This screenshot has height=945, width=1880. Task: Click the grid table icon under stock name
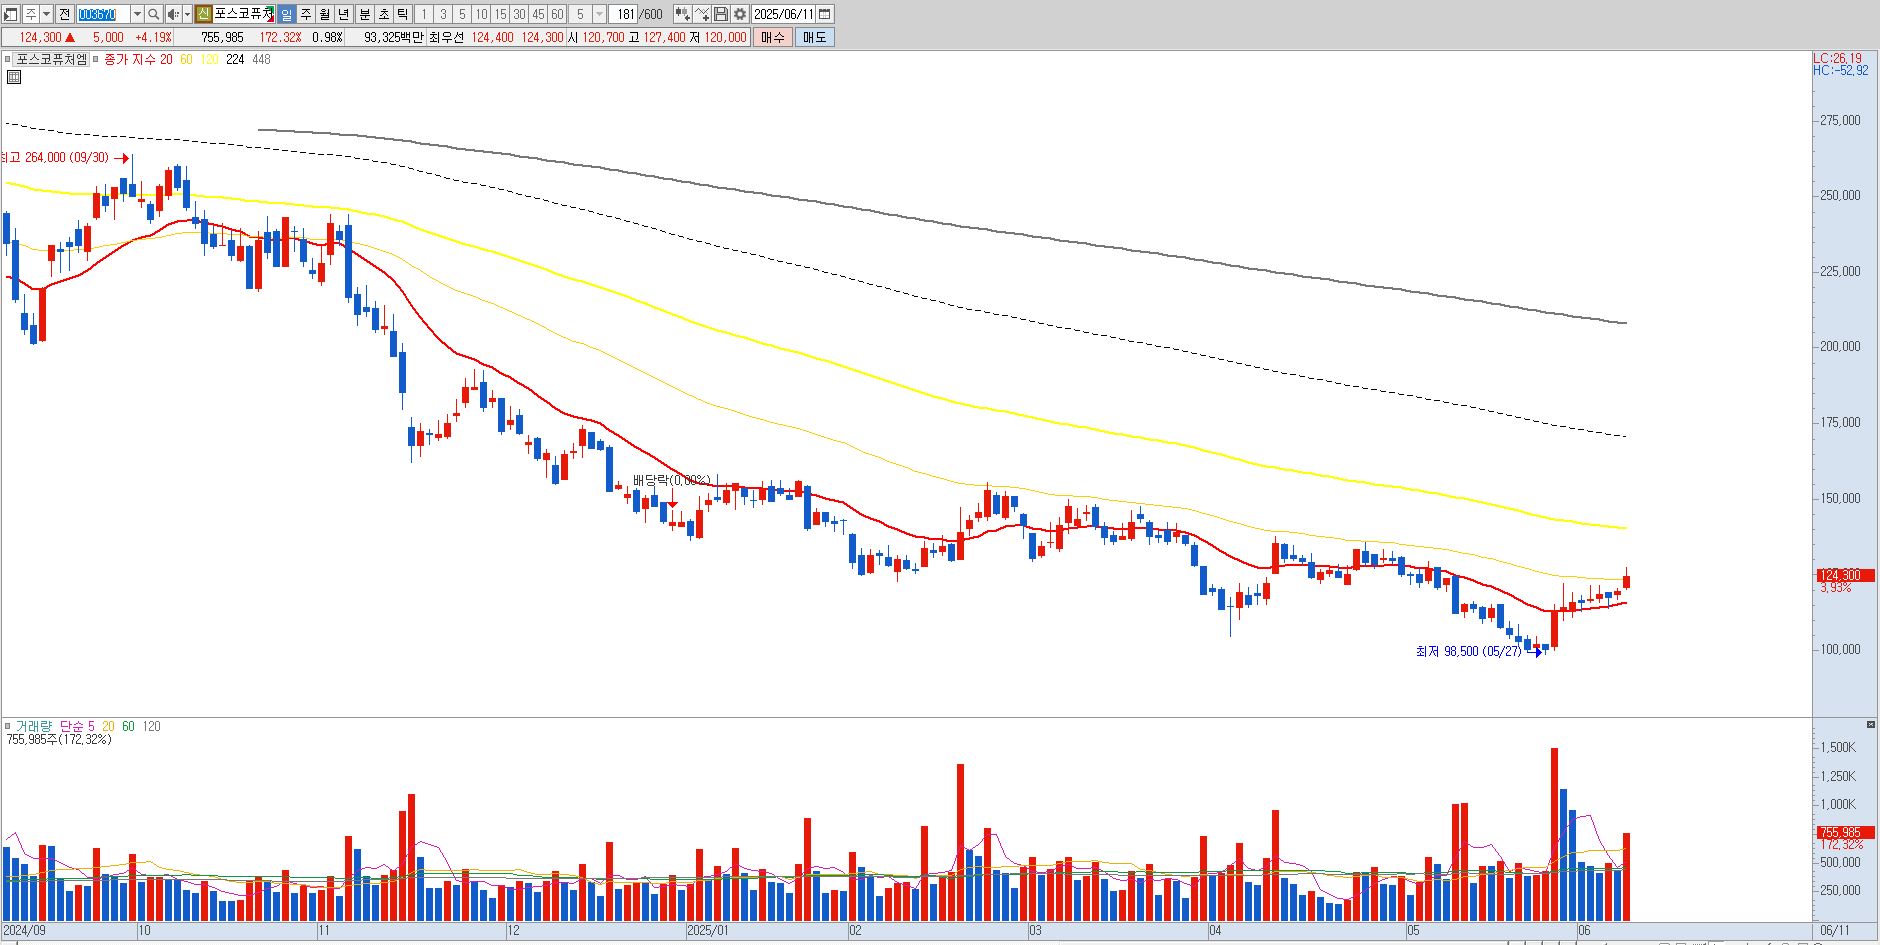pyautogui.click(x=14, y=77)
